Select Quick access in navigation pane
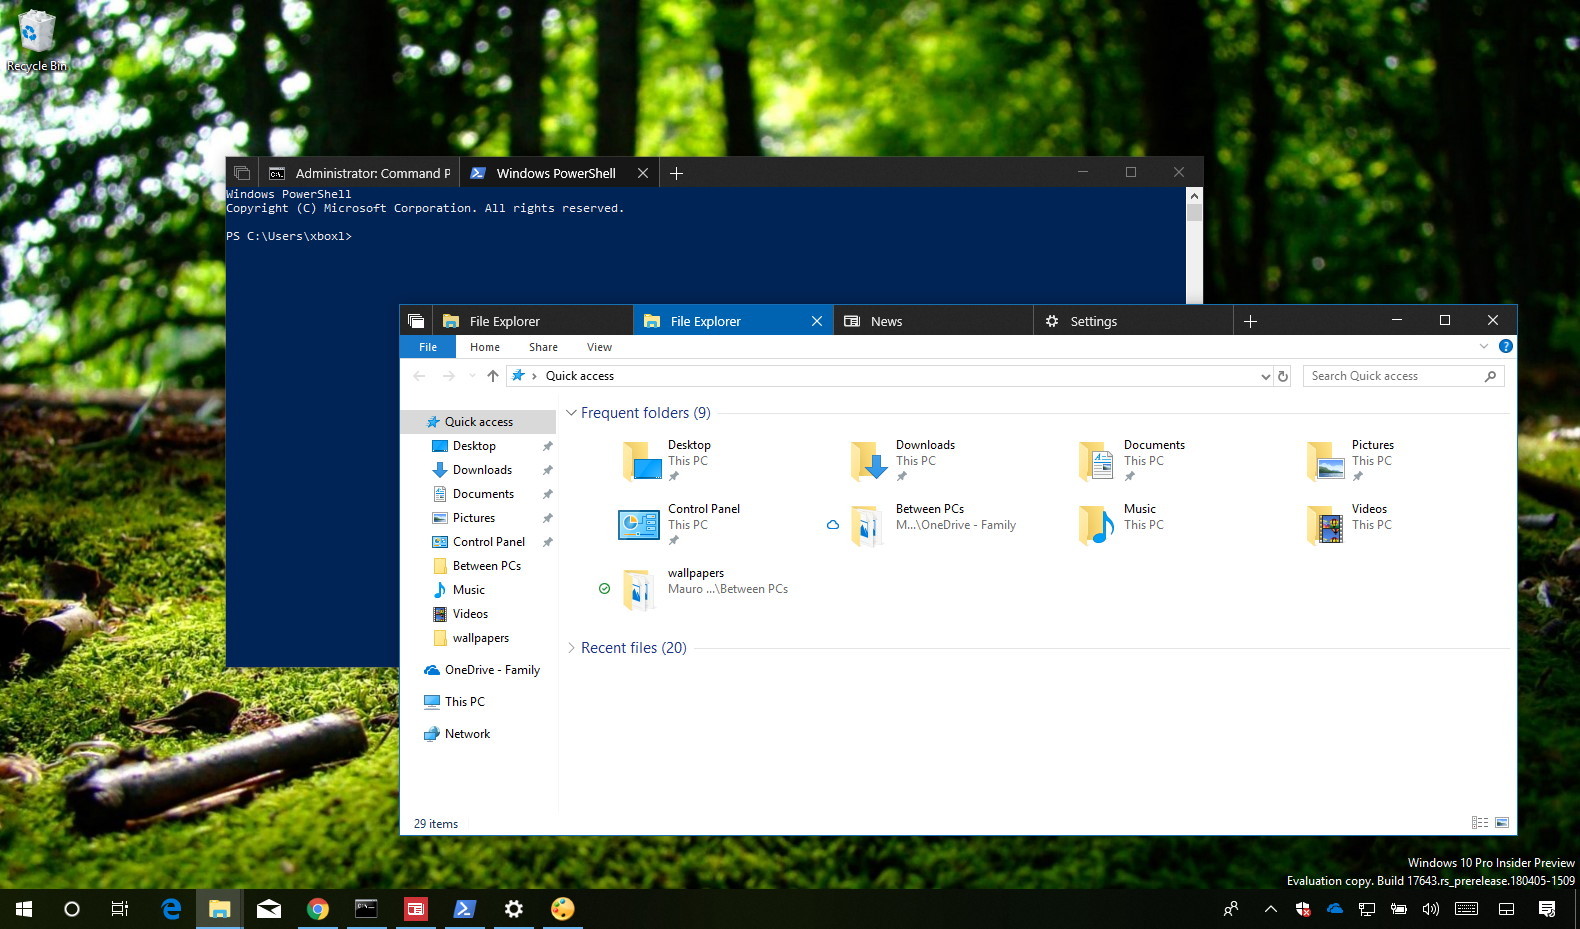 (x=478, y=422)
